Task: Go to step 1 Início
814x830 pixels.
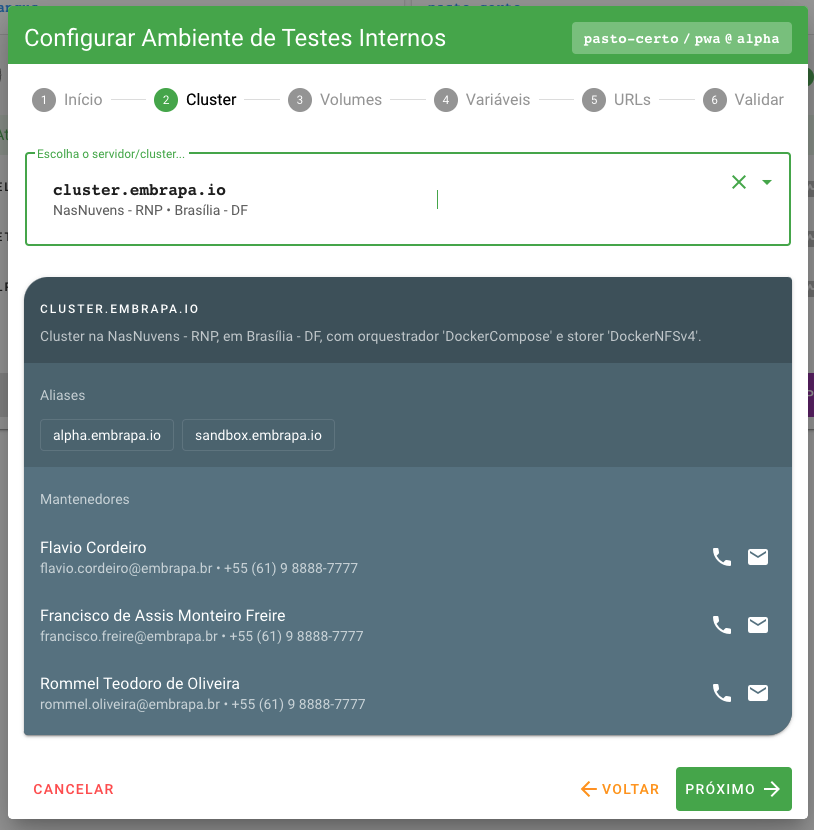Action: 67,100
